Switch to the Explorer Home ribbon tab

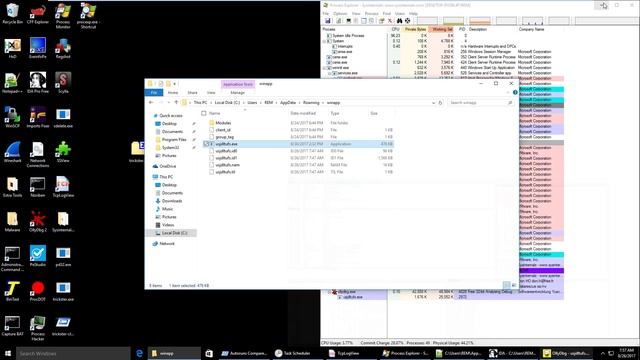(173, 93)
